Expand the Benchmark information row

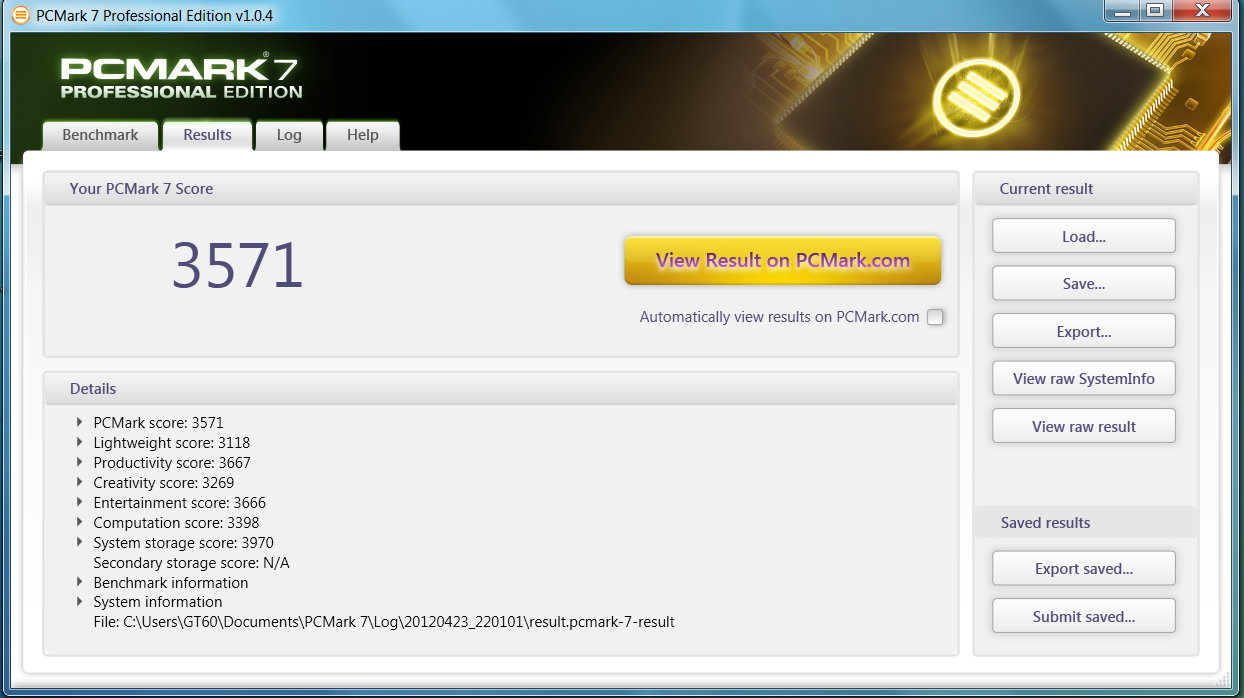[x=80, y=582]
